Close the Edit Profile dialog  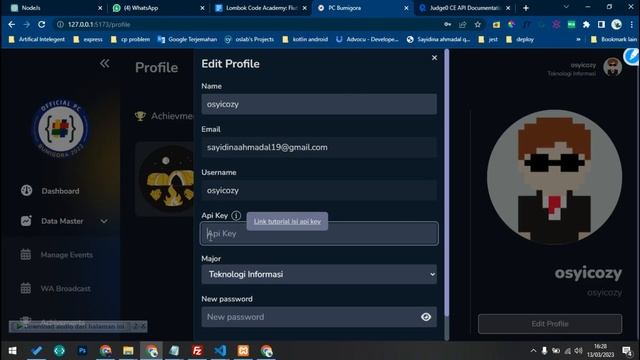[434, 58]
